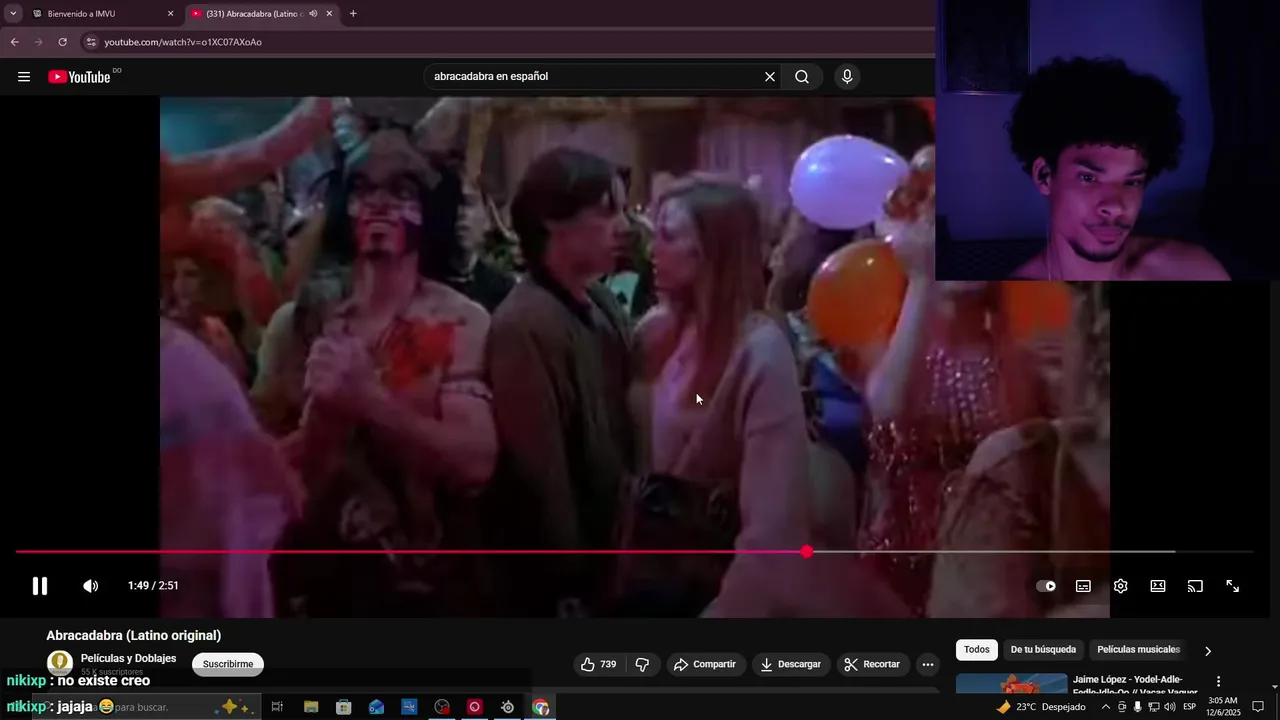
Task: Select the De tu búsqueda chip
Action: point(1043,650)
